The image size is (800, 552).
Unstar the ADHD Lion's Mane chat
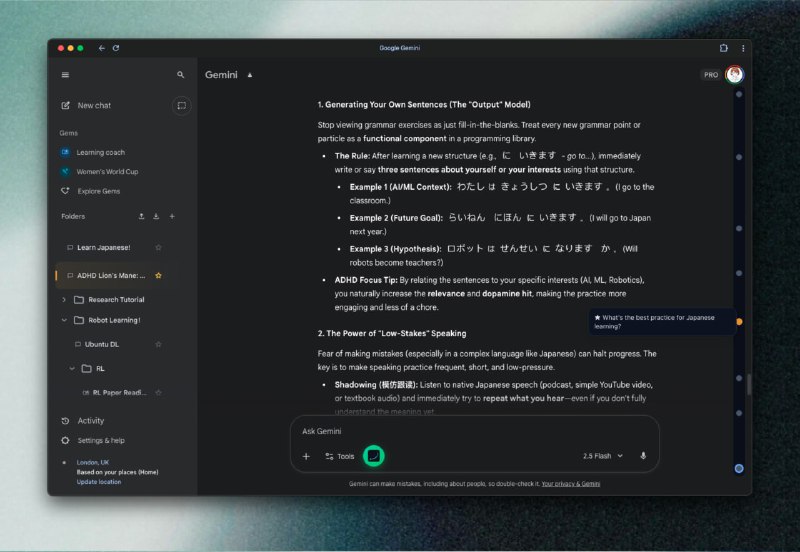(x=158, y=275)
